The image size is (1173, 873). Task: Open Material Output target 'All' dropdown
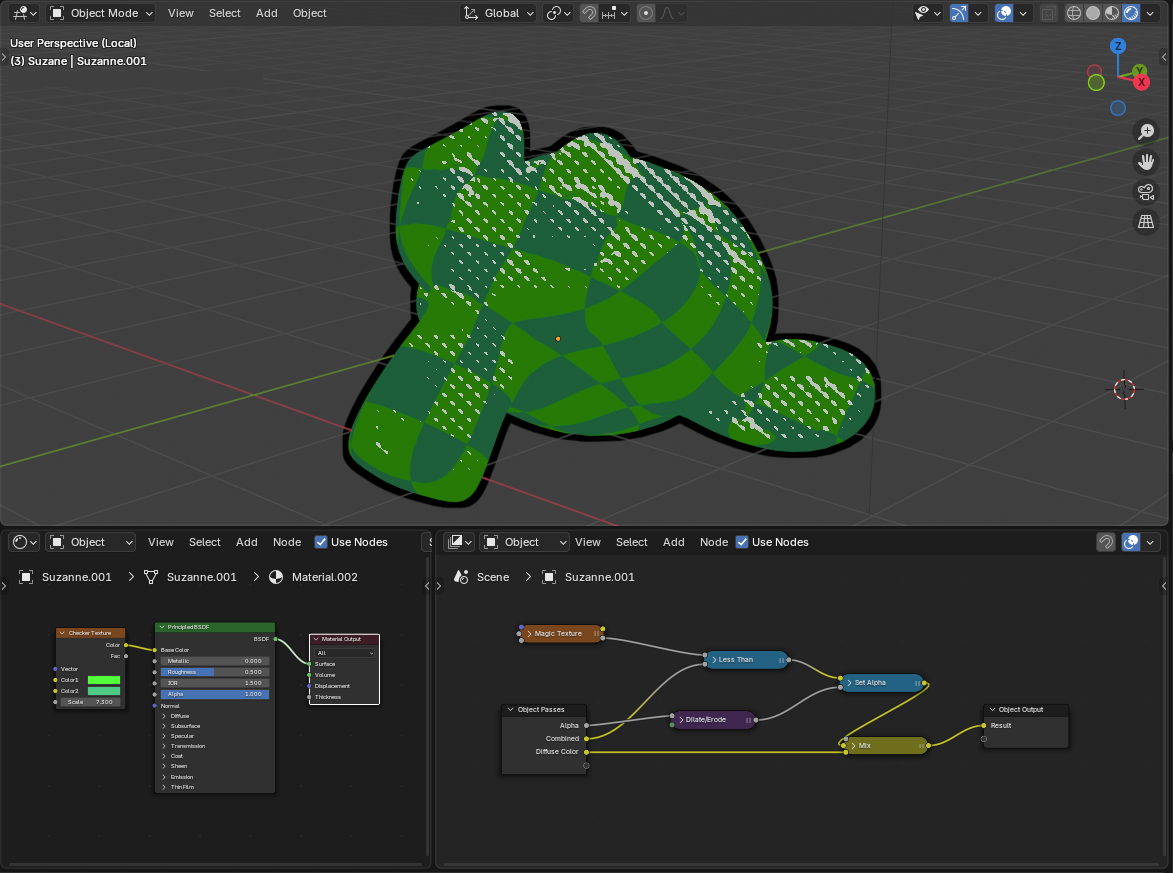[x=345, y=653]
